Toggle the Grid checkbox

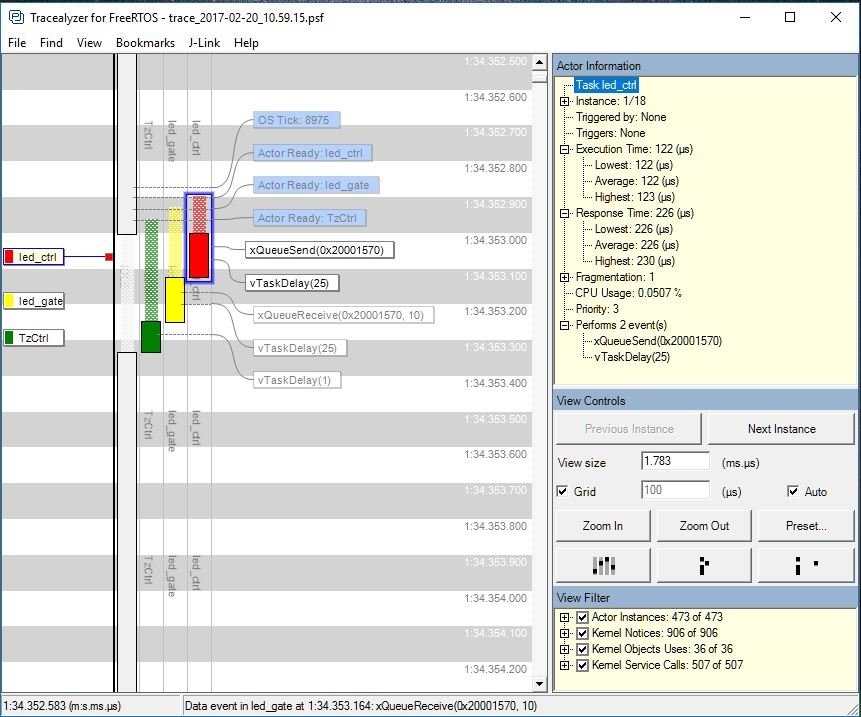click(562, 491)
